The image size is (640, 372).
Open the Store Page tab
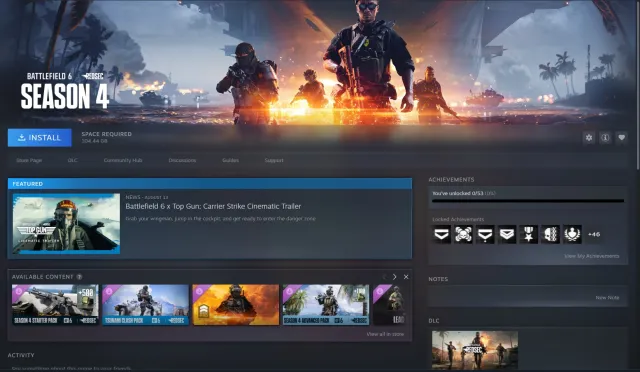click(x=29, y=160)
